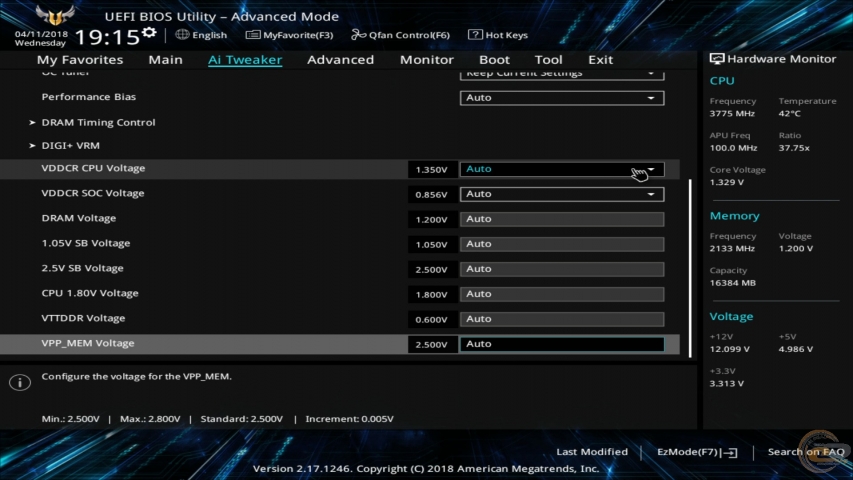This screenshot has width=853, height=480.
Task: Click the 1.329 V core voltage
Action: pyautogui.click(x=727, y=182)
